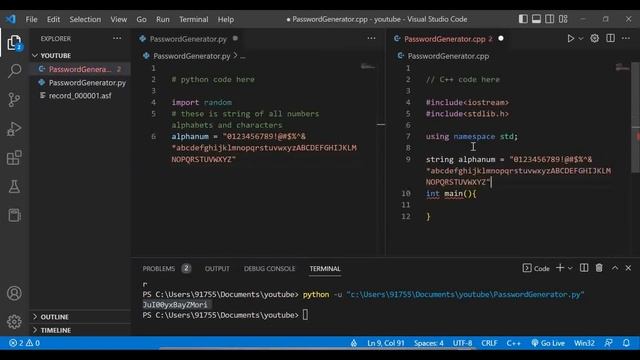Open Customize Layout button

click(563, 19)
